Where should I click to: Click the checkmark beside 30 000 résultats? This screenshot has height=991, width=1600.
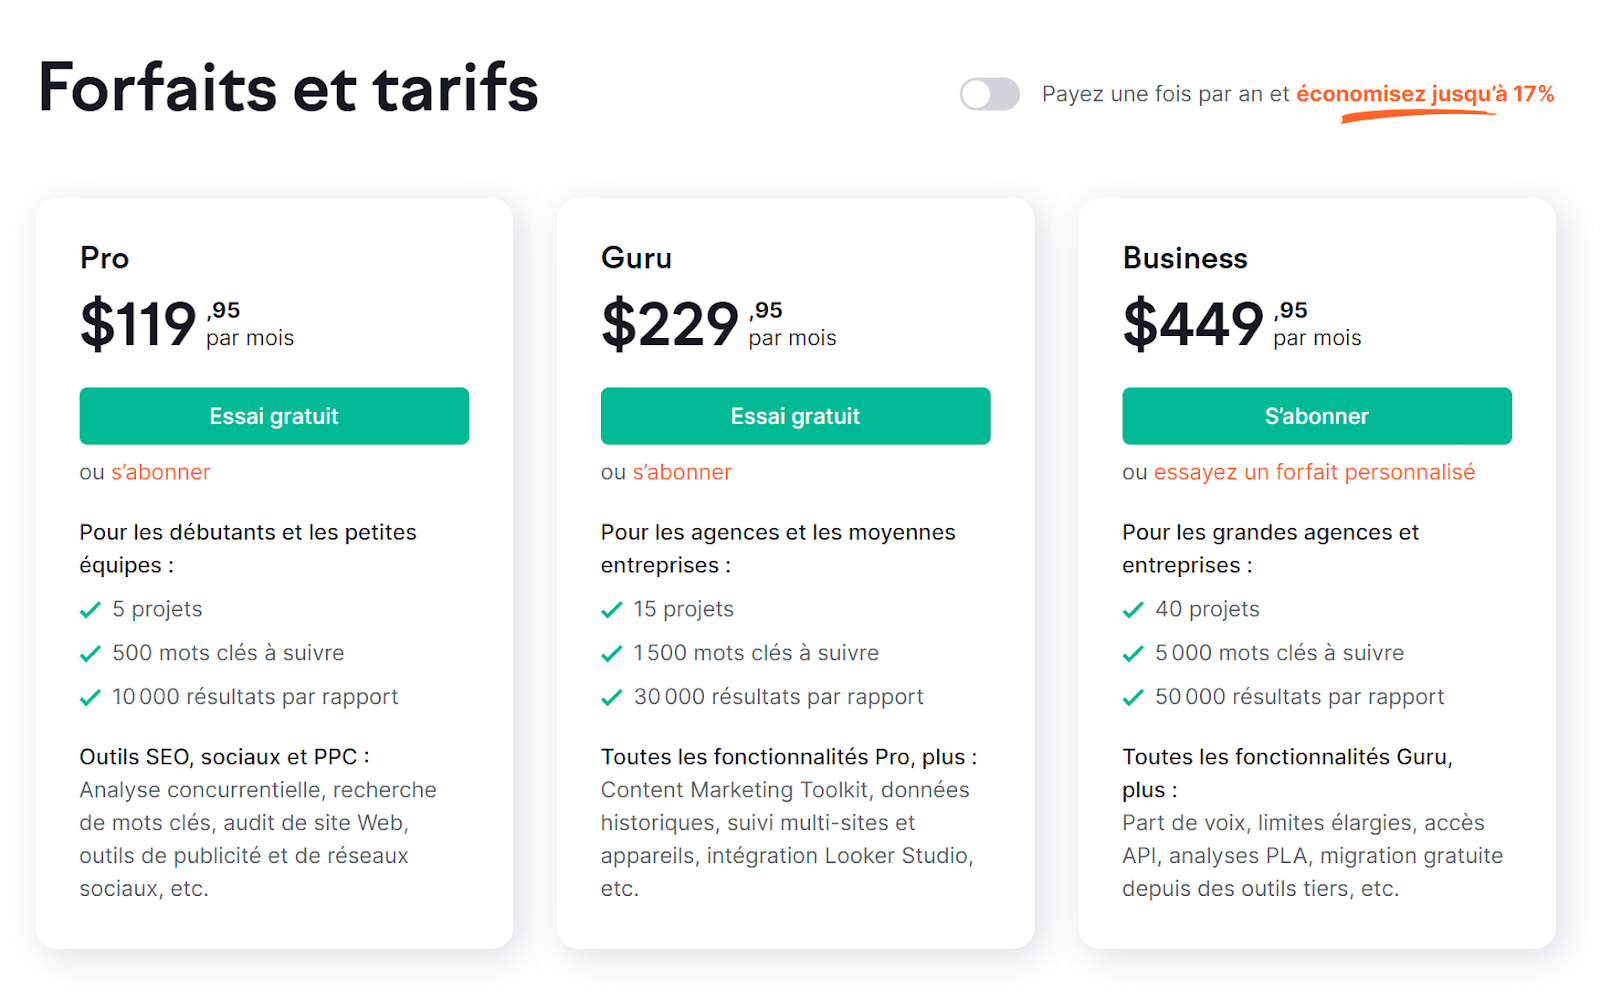pos(611,698)
